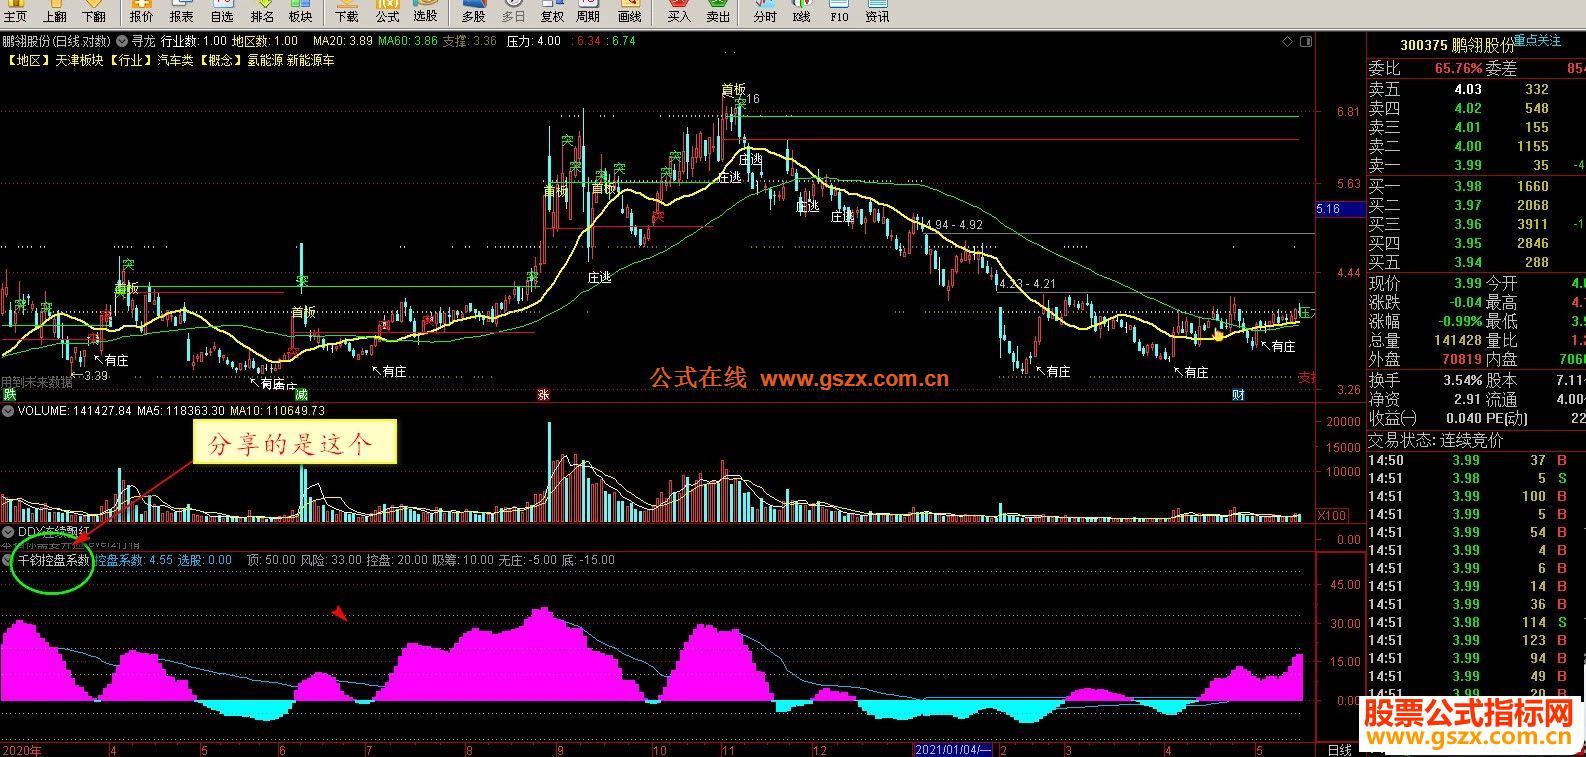The height and width of the screenshot is (757, 1586).
Task: Click the 氢能源 concept tag
Action: (x=265, y=61)
